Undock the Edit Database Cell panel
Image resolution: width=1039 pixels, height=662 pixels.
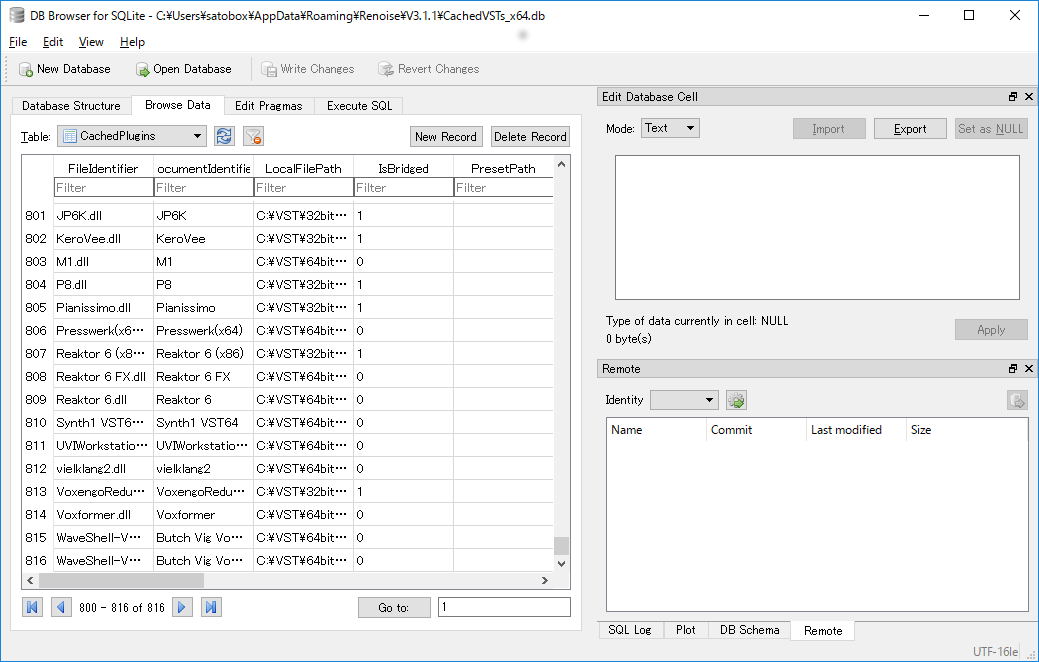[1012, 97]
